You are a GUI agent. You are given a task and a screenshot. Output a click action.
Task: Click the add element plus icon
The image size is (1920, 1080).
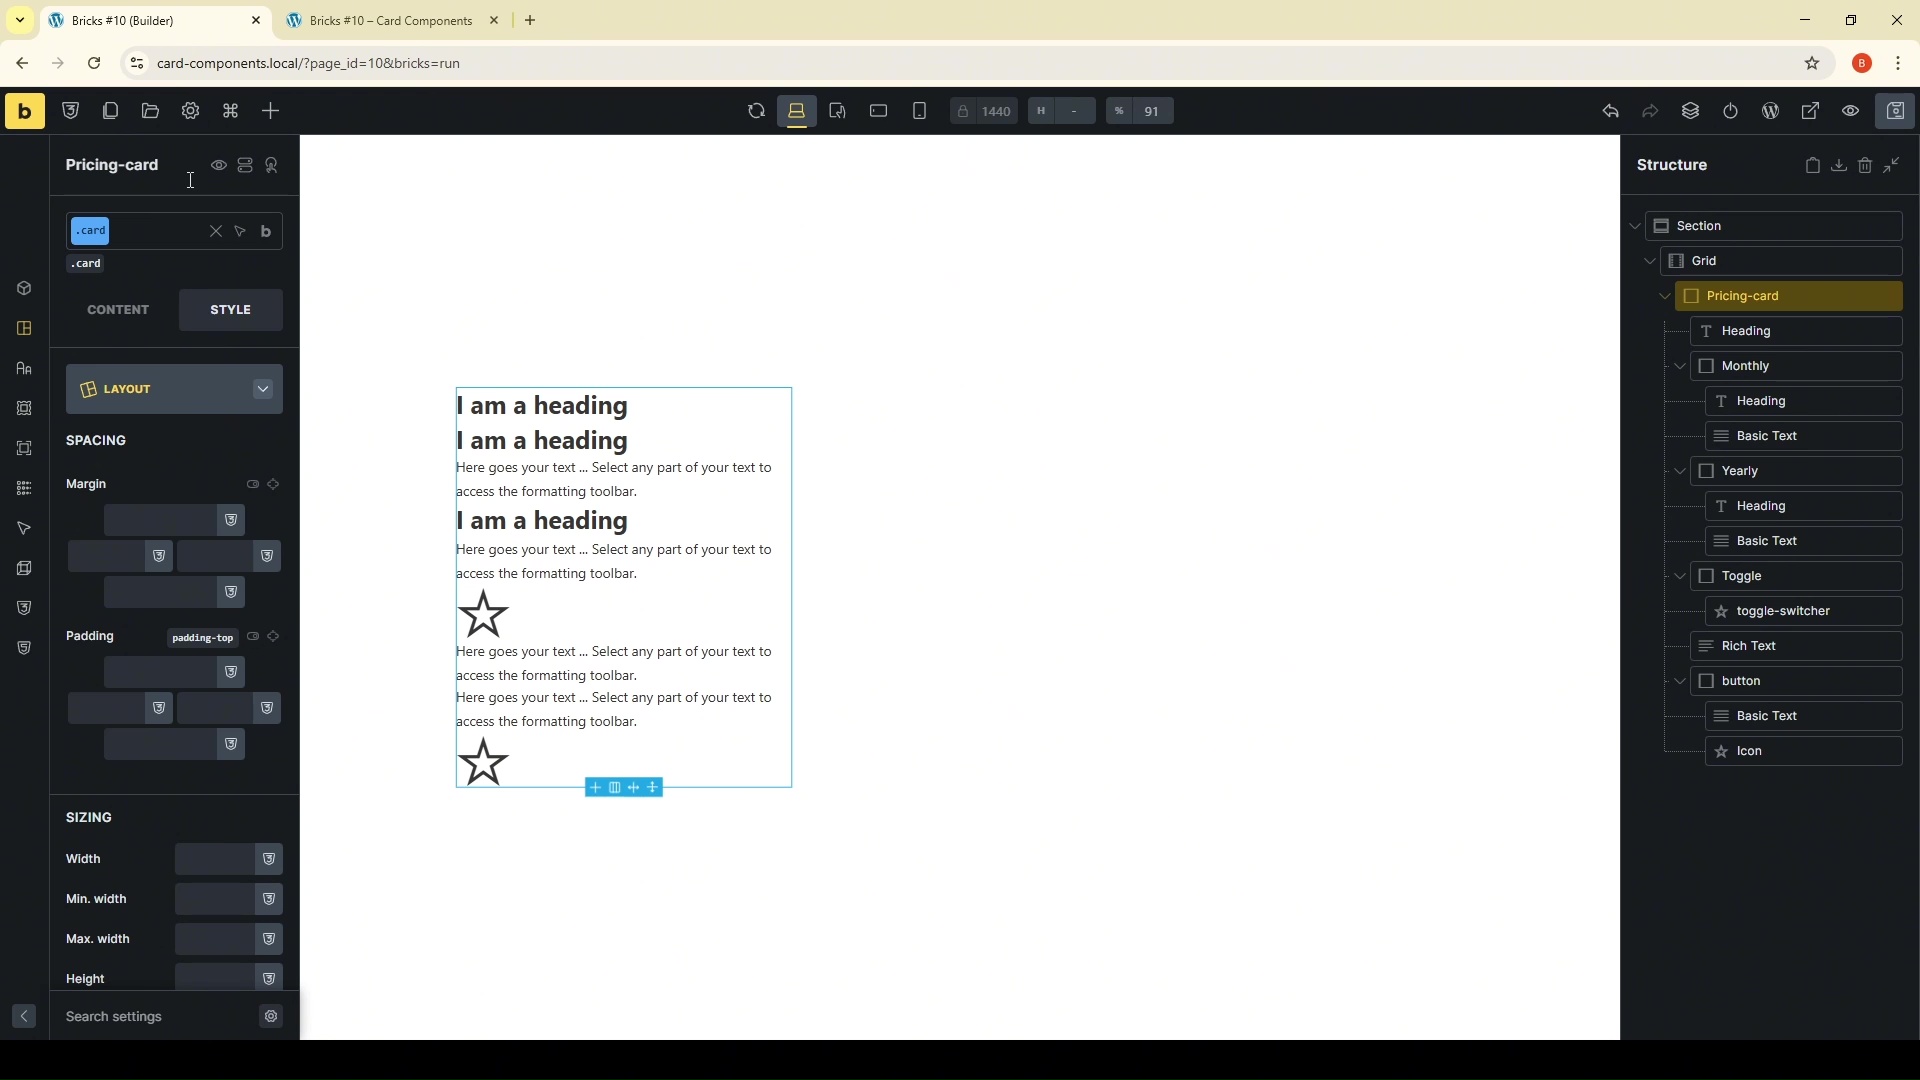tap(270, 111)
